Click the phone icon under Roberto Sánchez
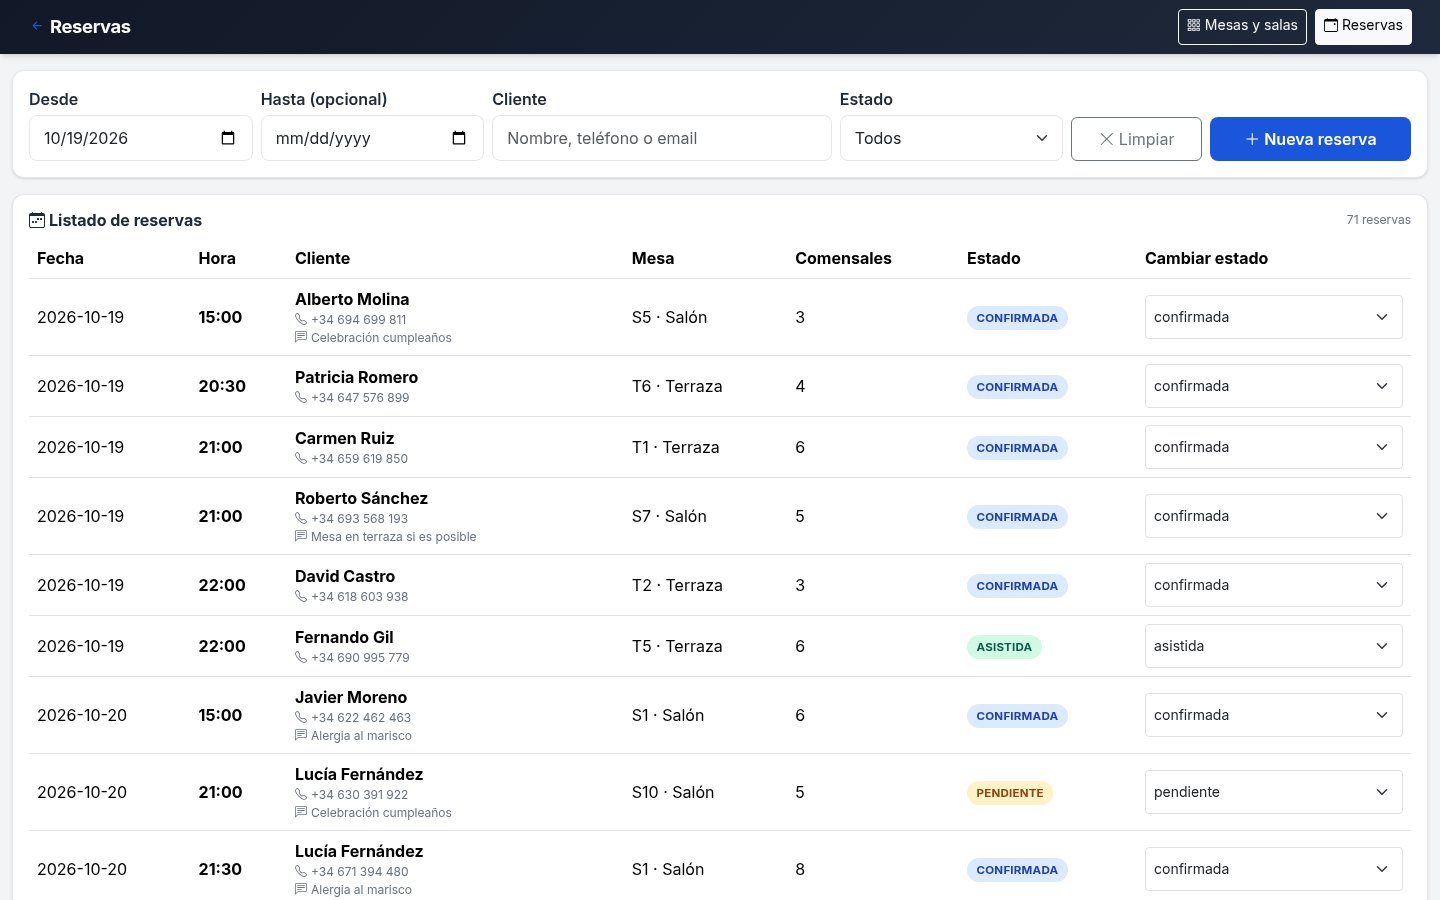The image size is (1440, 900). click(x=301, y=519)
